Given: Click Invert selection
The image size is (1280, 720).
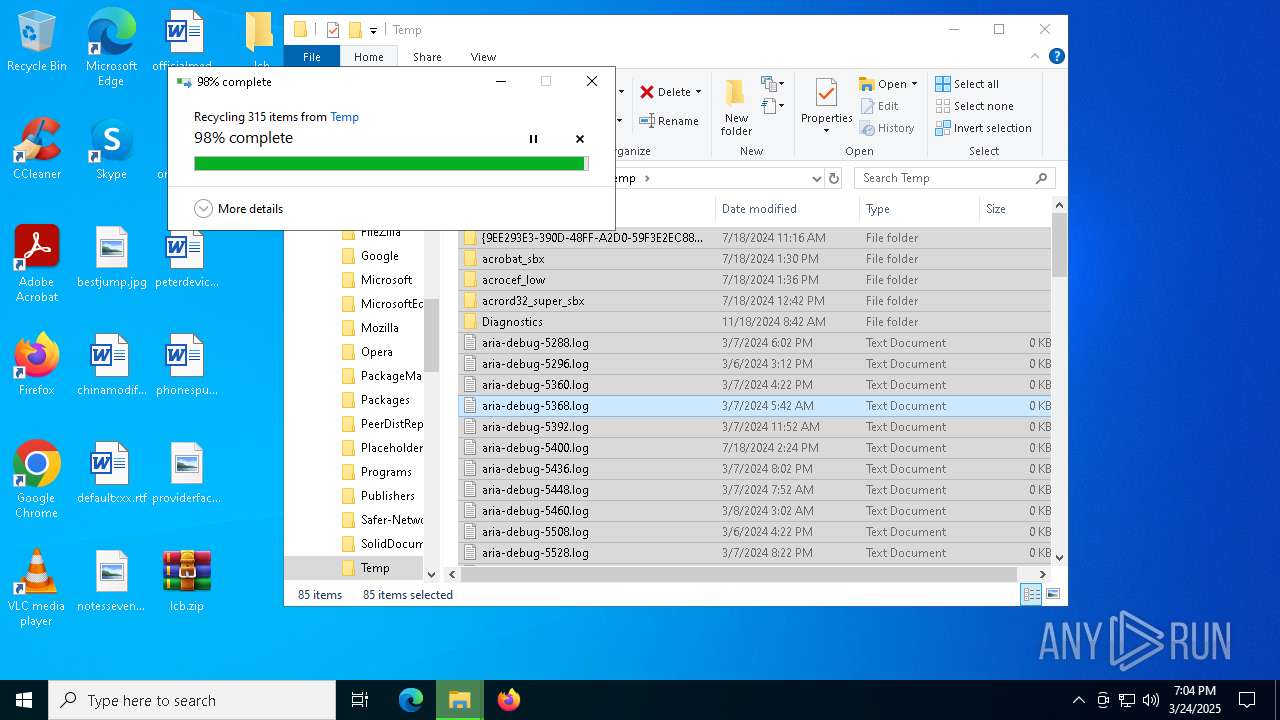Looking at the screenshot, I should 983,128.
